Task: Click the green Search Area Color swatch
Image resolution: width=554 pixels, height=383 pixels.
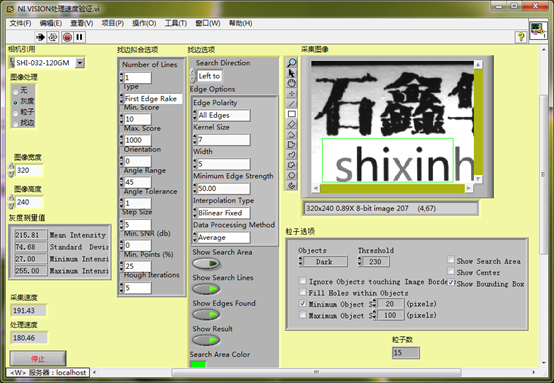Action: [198, 364]
